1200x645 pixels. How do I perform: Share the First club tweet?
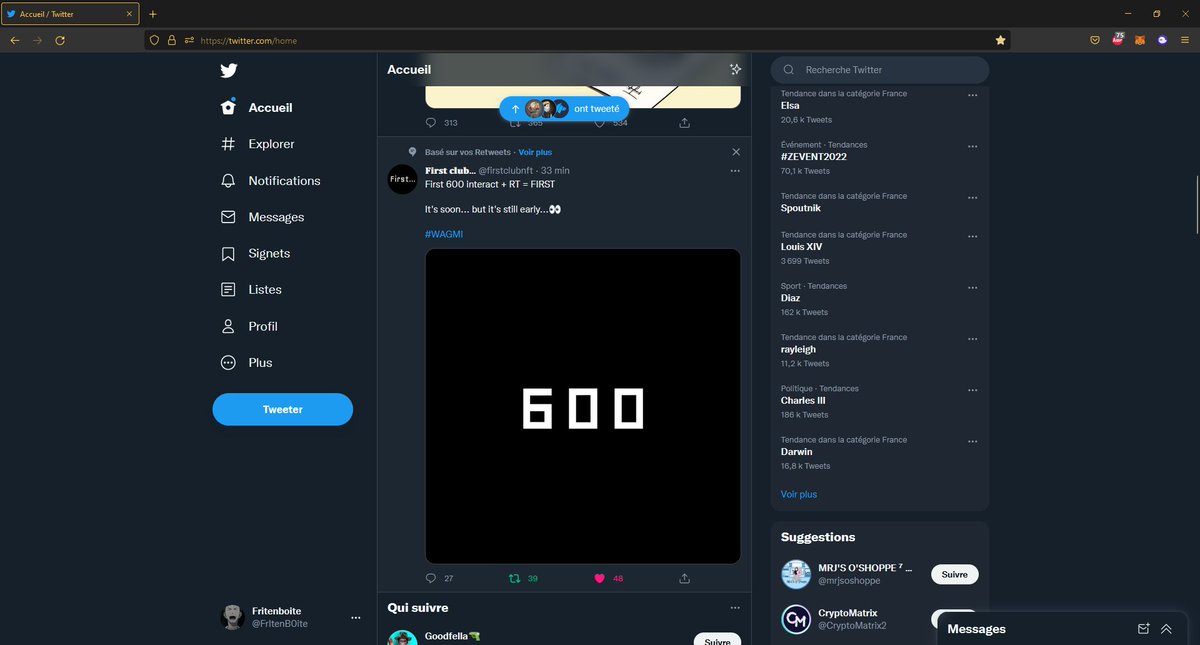pos(685,578)
